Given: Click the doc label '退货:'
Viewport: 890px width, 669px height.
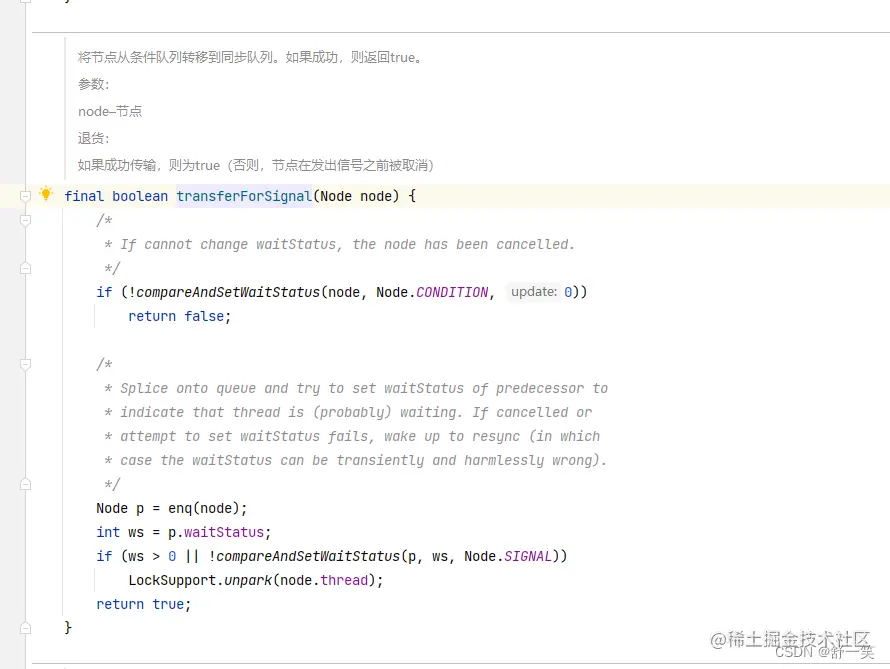Looking at the screenshot, I should point(93,138).
